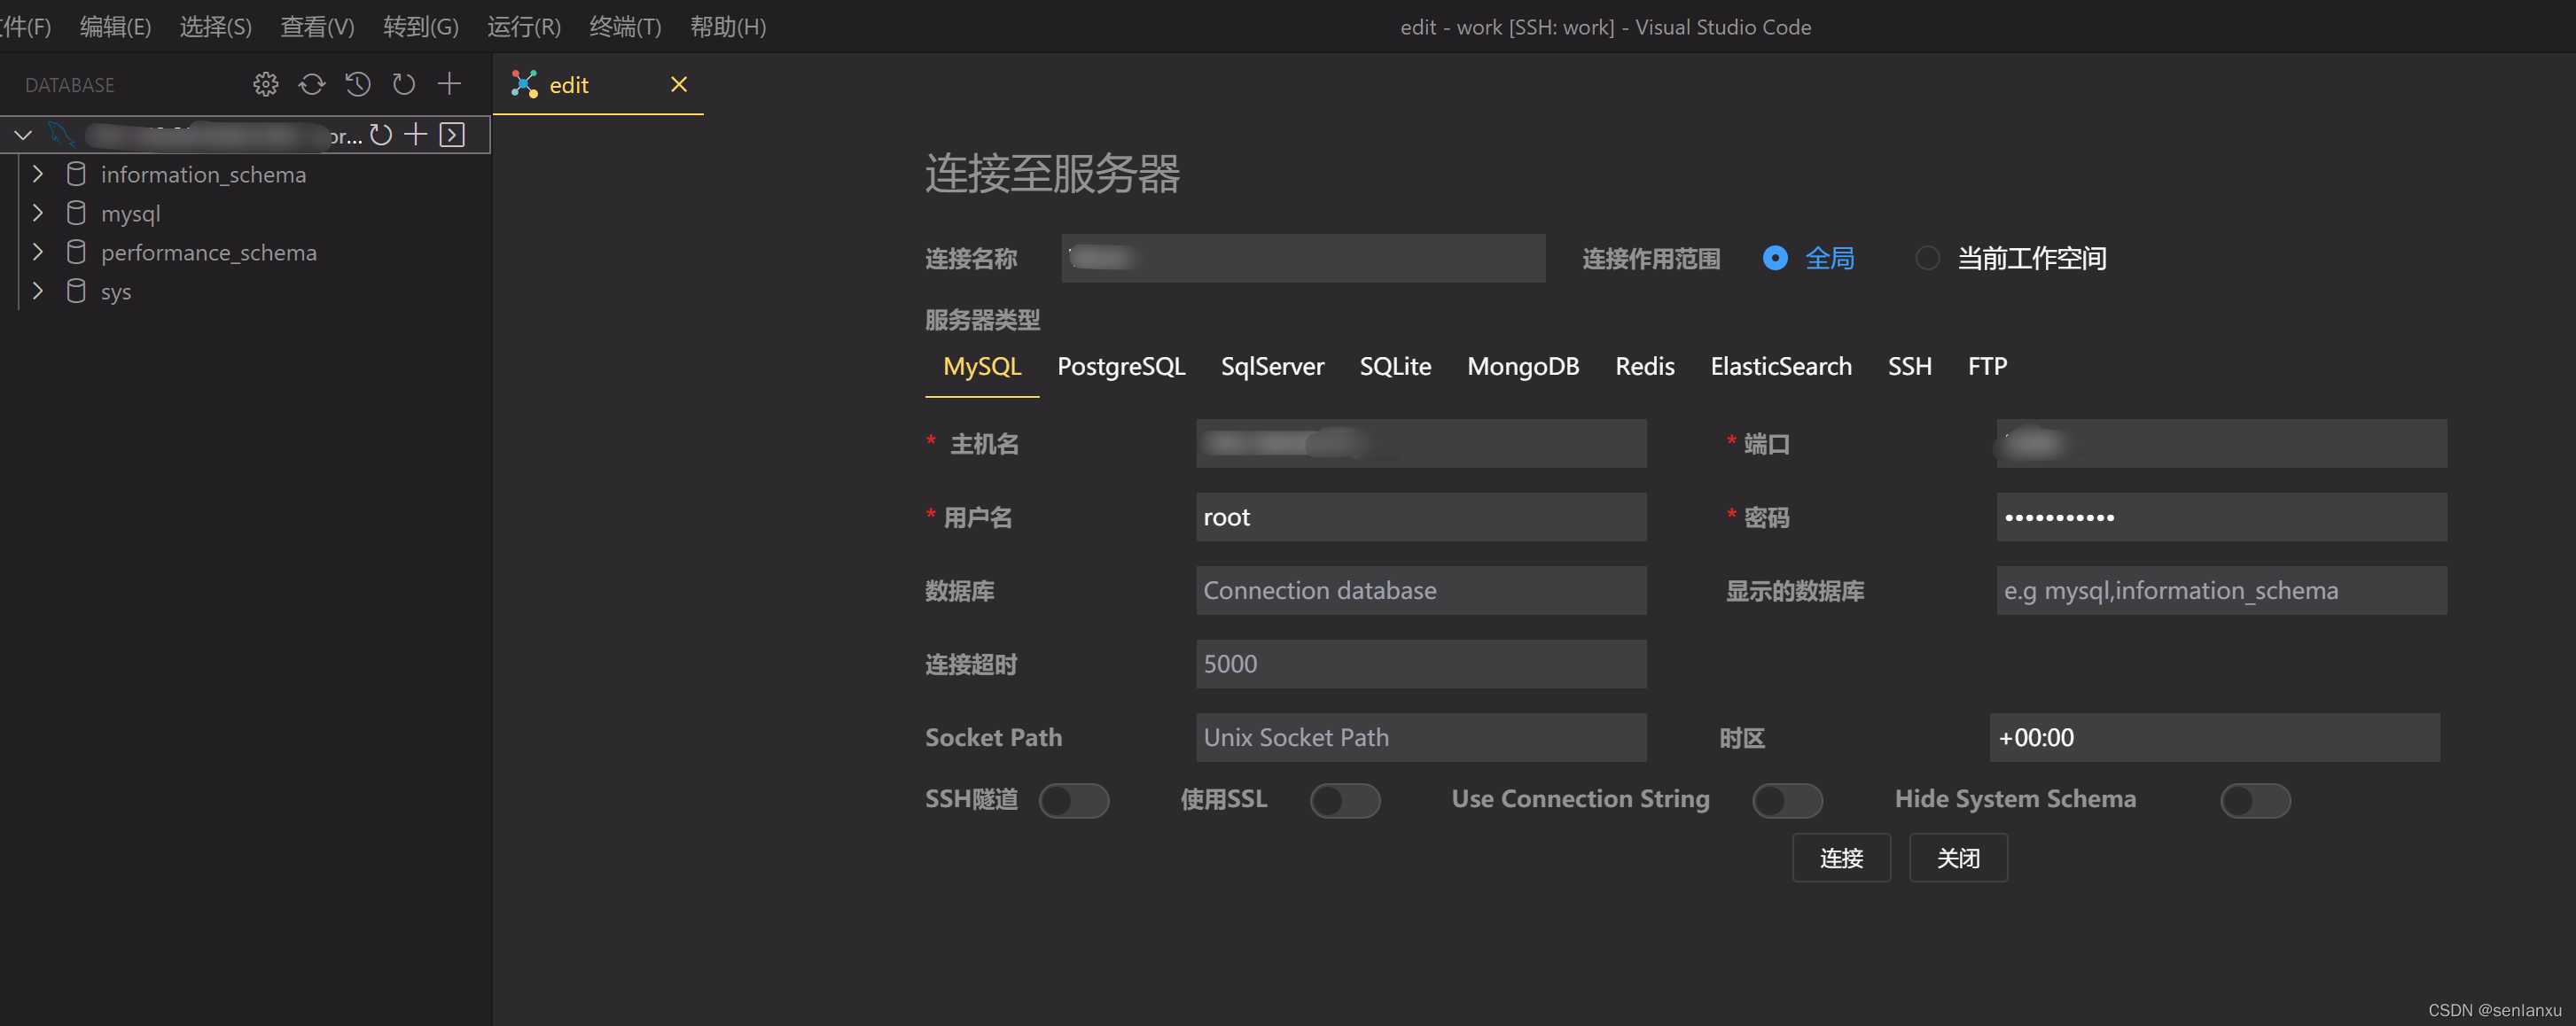Open the 查看(V) menu
This screenshot has width=2576, height=1026.
coord(317,27)
